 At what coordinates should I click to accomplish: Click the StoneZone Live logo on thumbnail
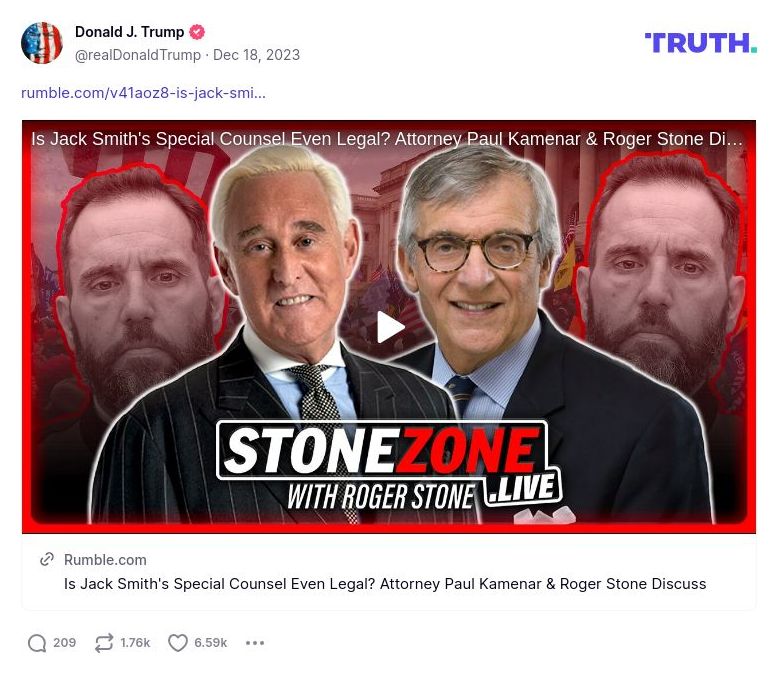click(389, 467)
